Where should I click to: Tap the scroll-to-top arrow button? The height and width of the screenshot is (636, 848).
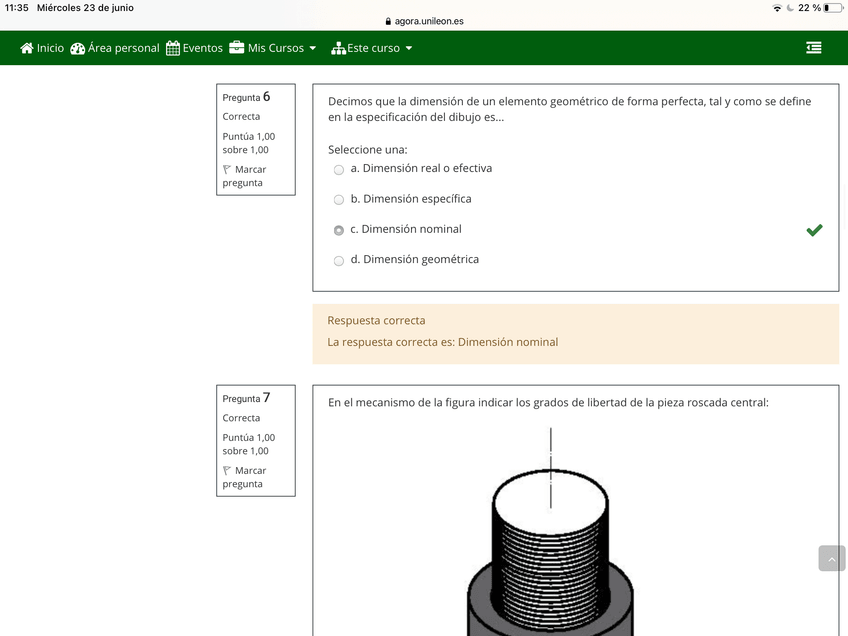[831, 559]
